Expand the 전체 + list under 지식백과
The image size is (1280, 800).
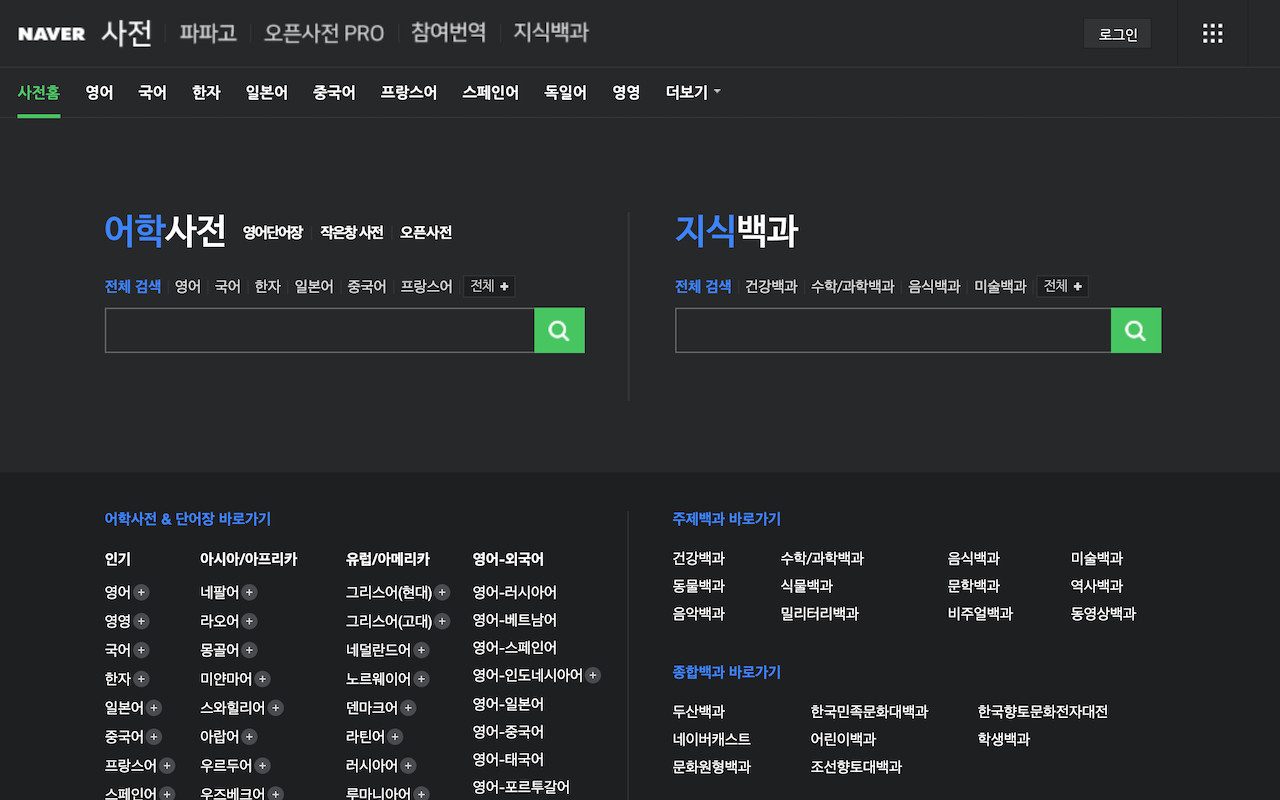1063,286
